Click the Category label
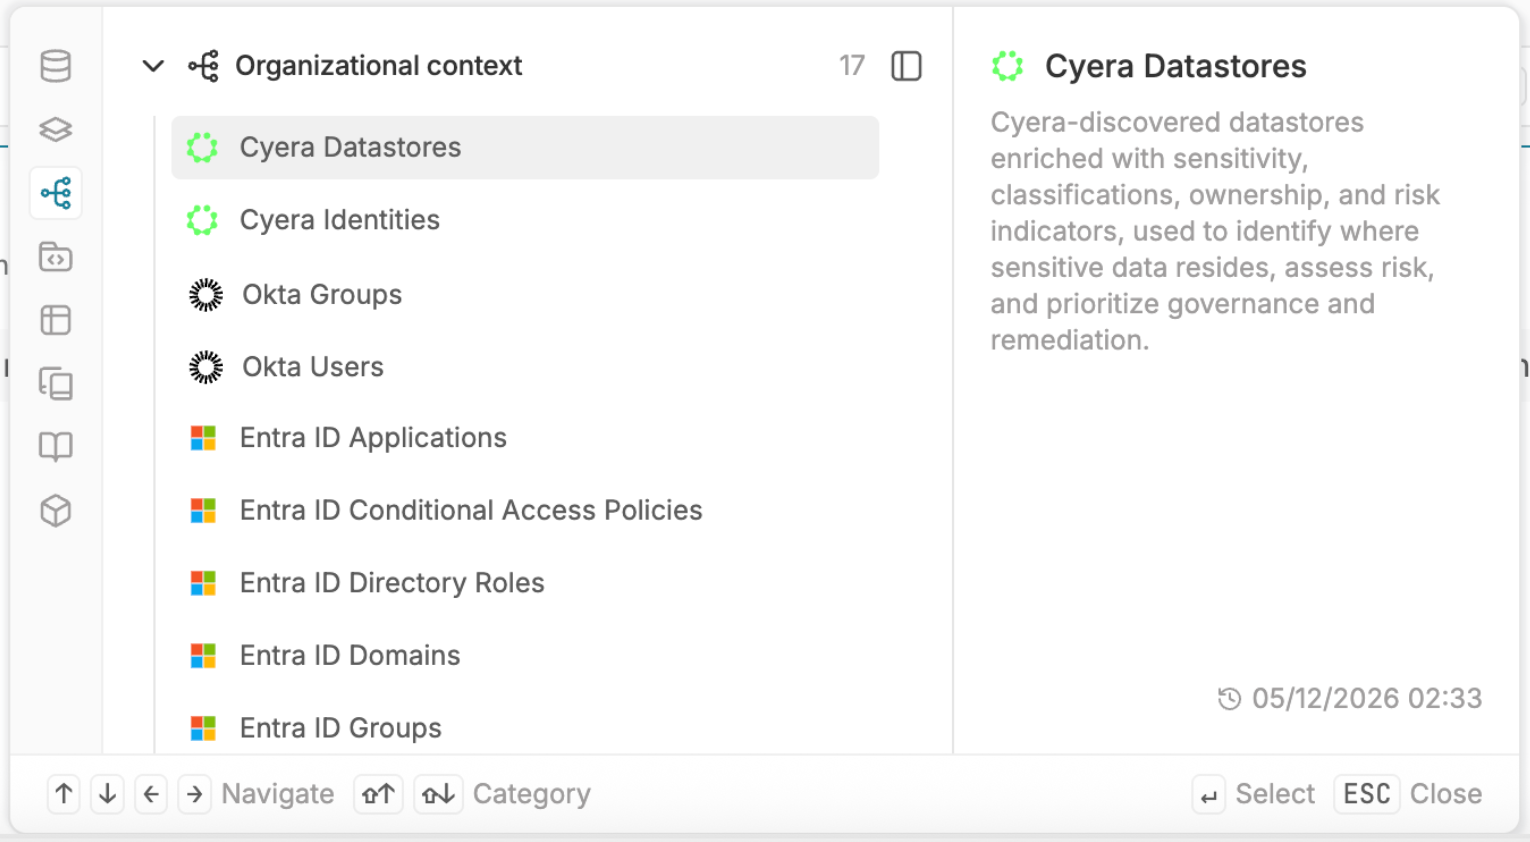The height and width of the screenshot is (842, 1530). point(532,794)
